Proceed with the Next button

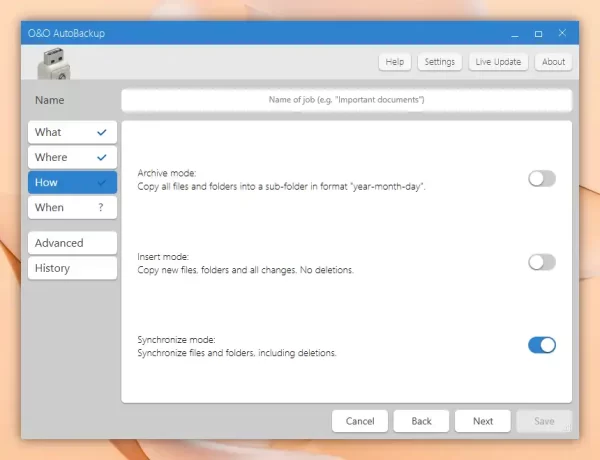(483, 421)
